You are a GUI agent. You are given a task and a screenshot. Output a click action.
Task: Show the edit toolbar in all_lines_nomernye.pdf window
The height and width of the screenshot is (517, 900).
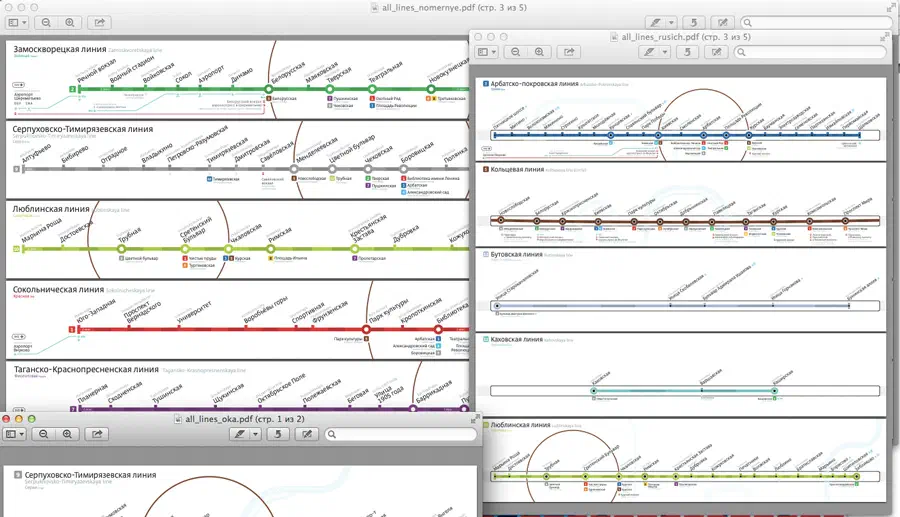[x=723, y=22]
